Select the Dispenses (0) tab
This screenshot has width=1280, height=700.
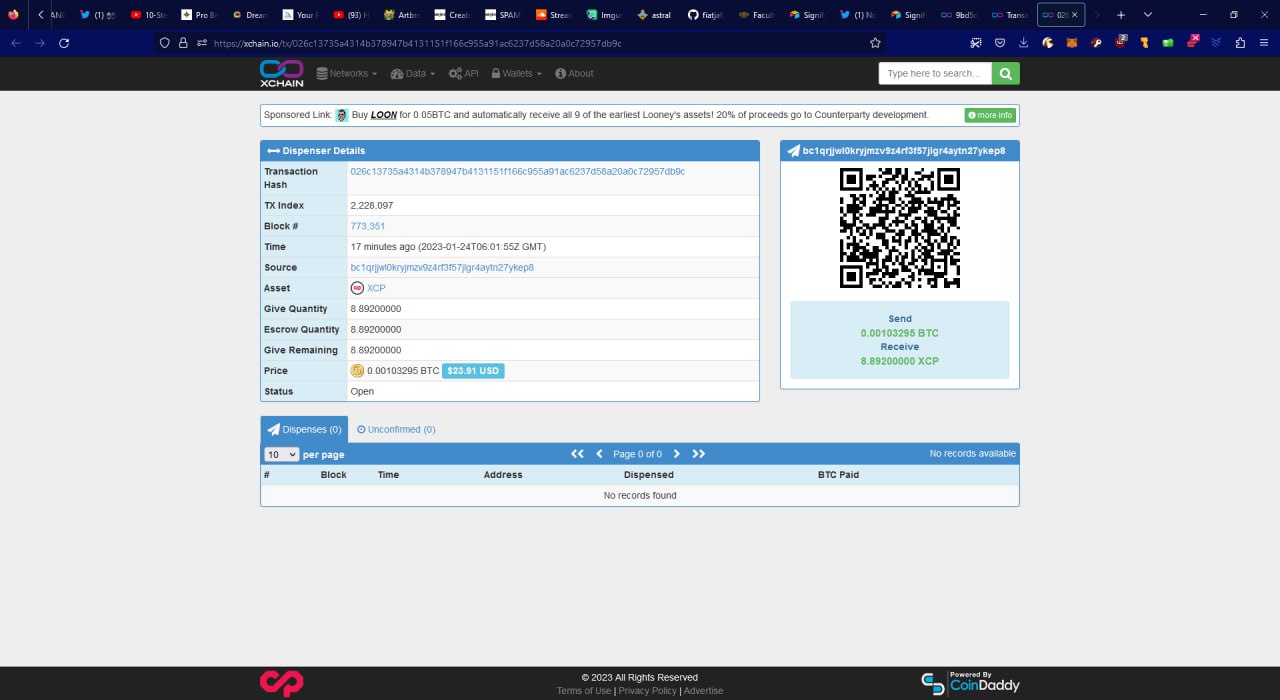(304, 429)
